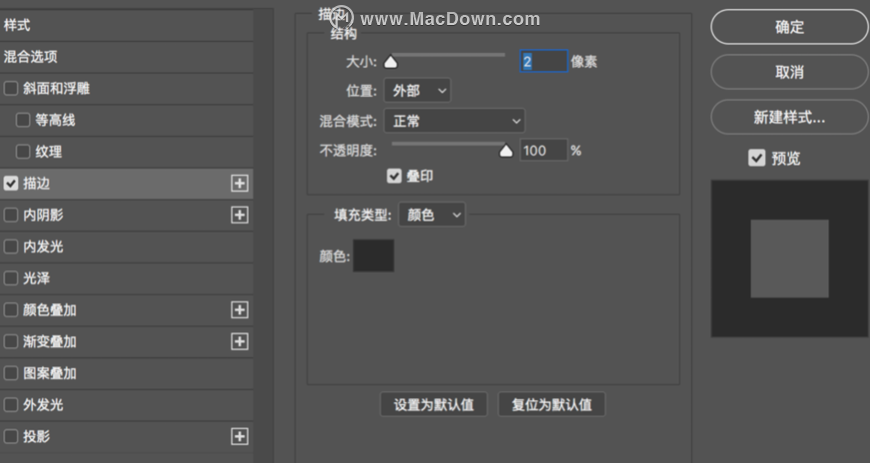This screenshot has width=870, height=463.
Task: Click the 不透明度 opacity slider handle
Action: (x=505, y=150)
